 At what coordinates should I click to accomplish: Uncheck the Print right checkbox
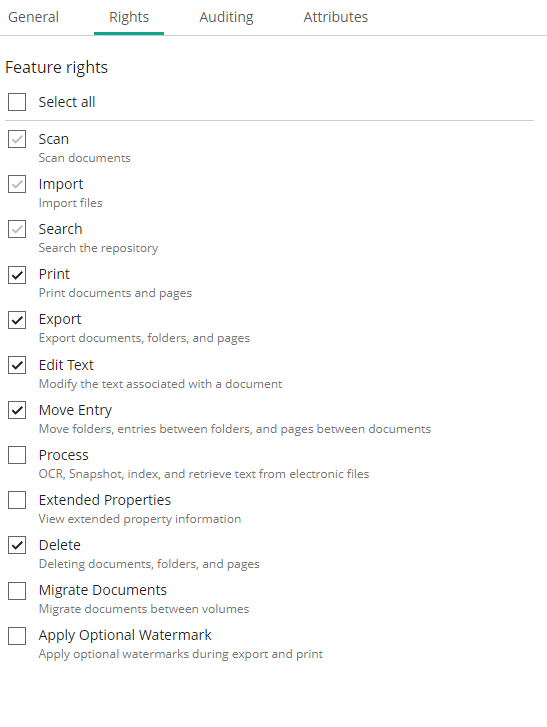(x=17, y=274)
